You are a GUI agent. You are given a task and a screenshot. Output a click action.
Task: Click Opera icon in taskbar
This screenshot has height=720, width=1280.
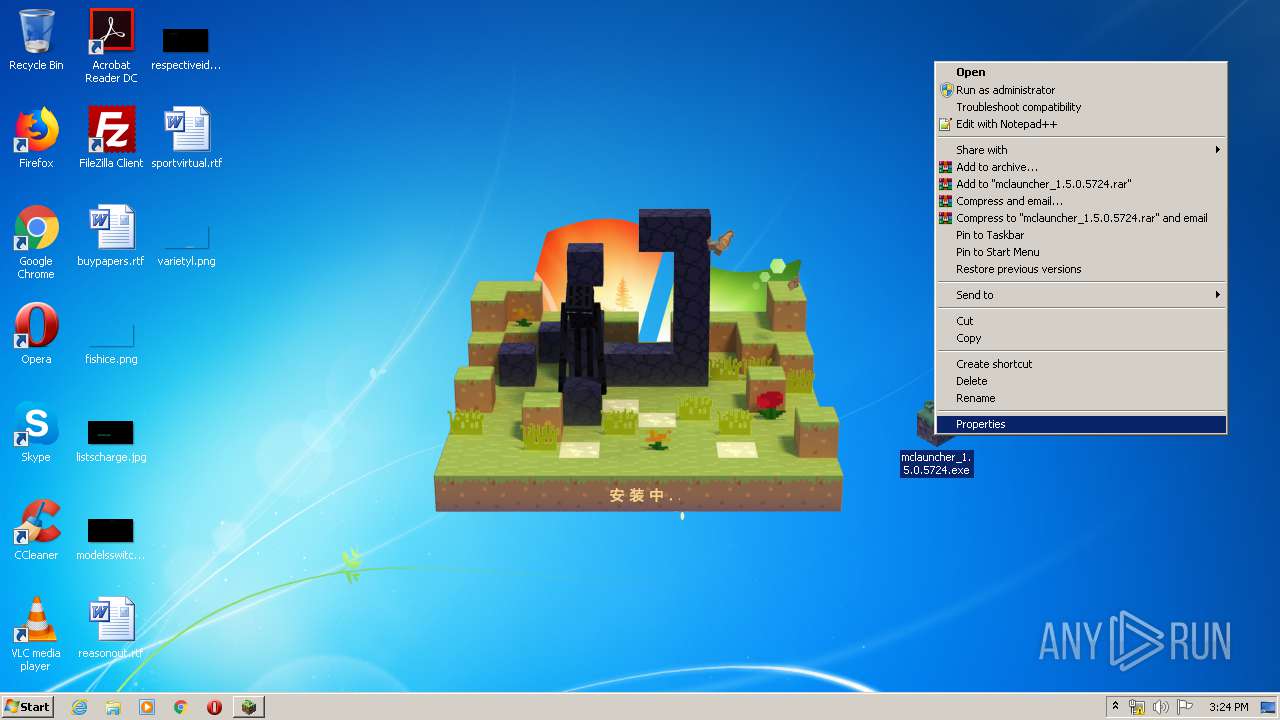(214, 707)
